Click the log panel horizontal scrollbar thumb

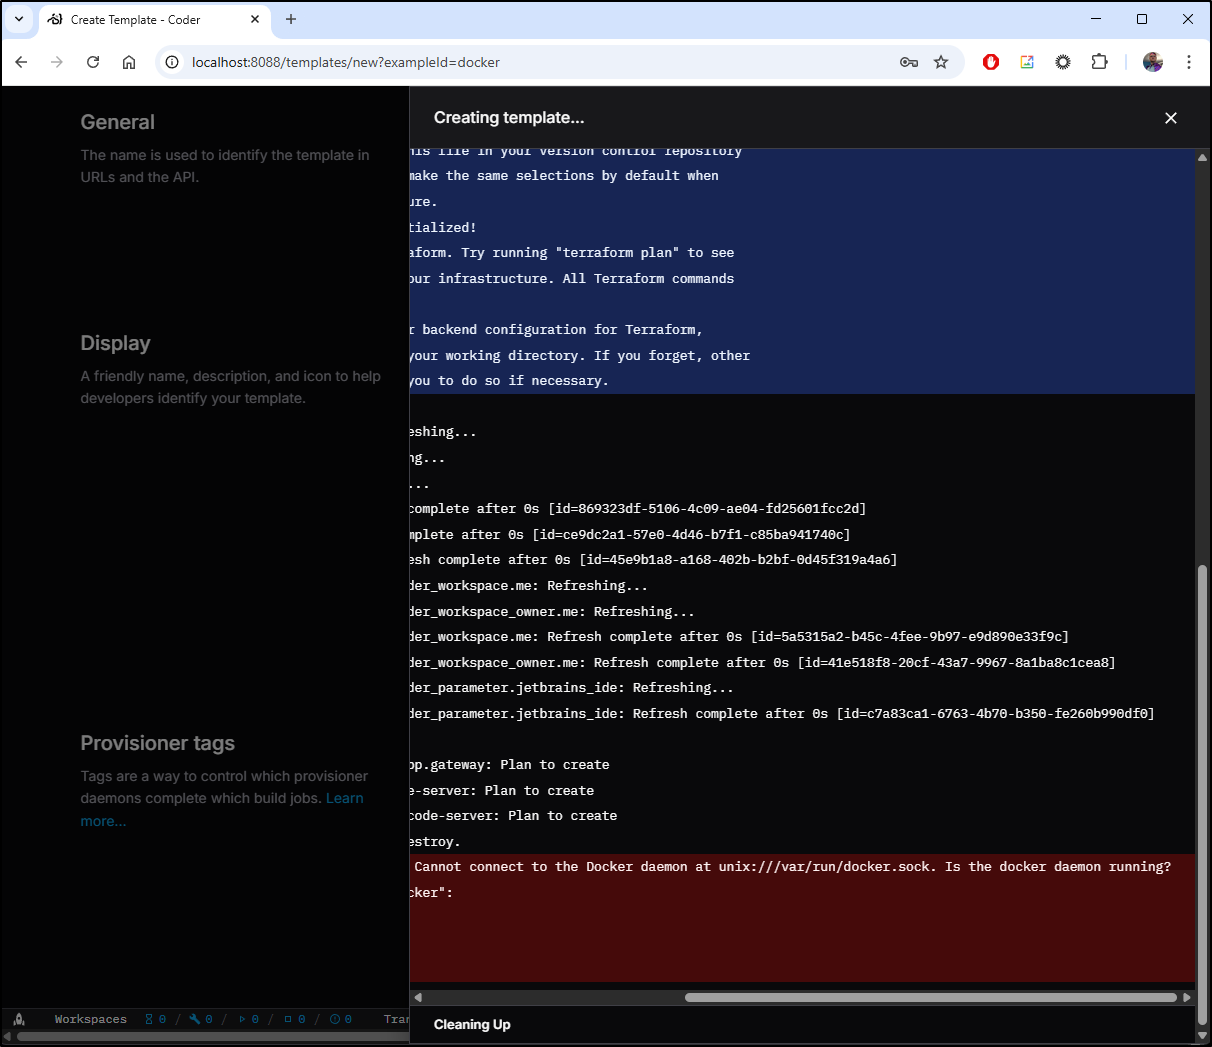[x=931, y=997]
